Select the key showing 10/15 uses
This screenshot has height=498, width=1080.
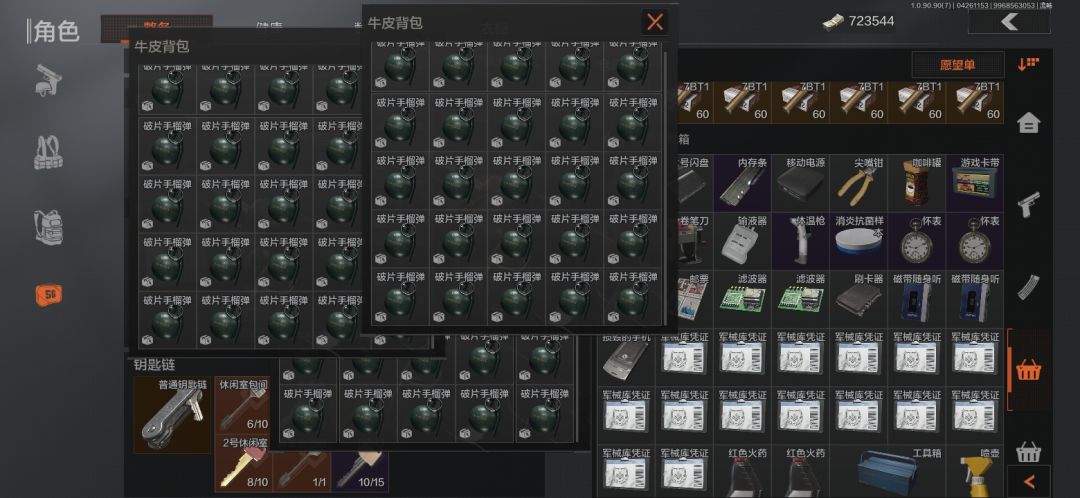360,472
